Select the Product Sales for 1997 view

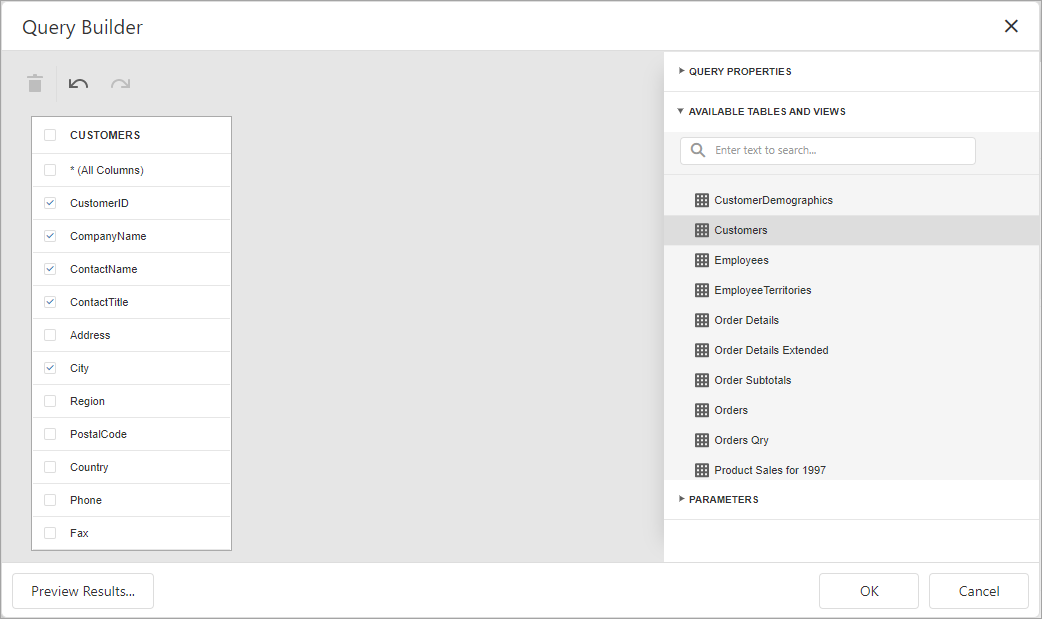[852, 469]
